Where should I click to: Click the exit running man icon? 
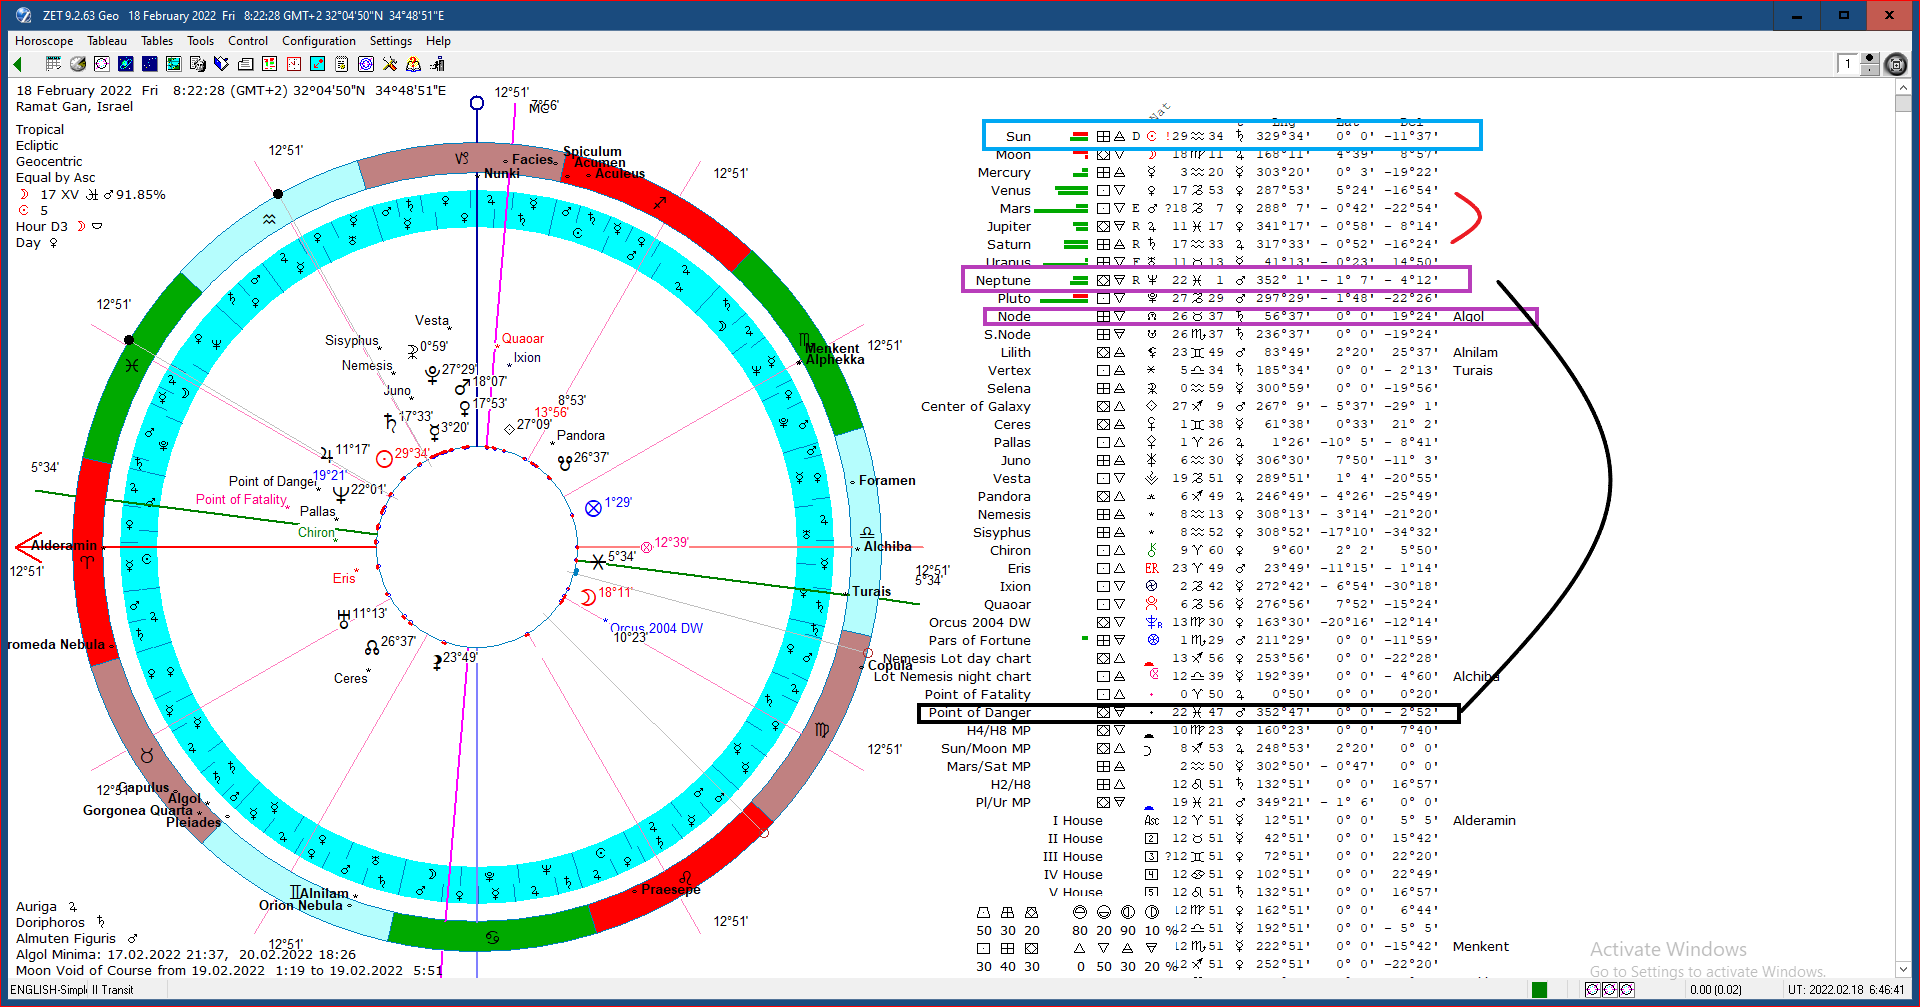[438, 64]
